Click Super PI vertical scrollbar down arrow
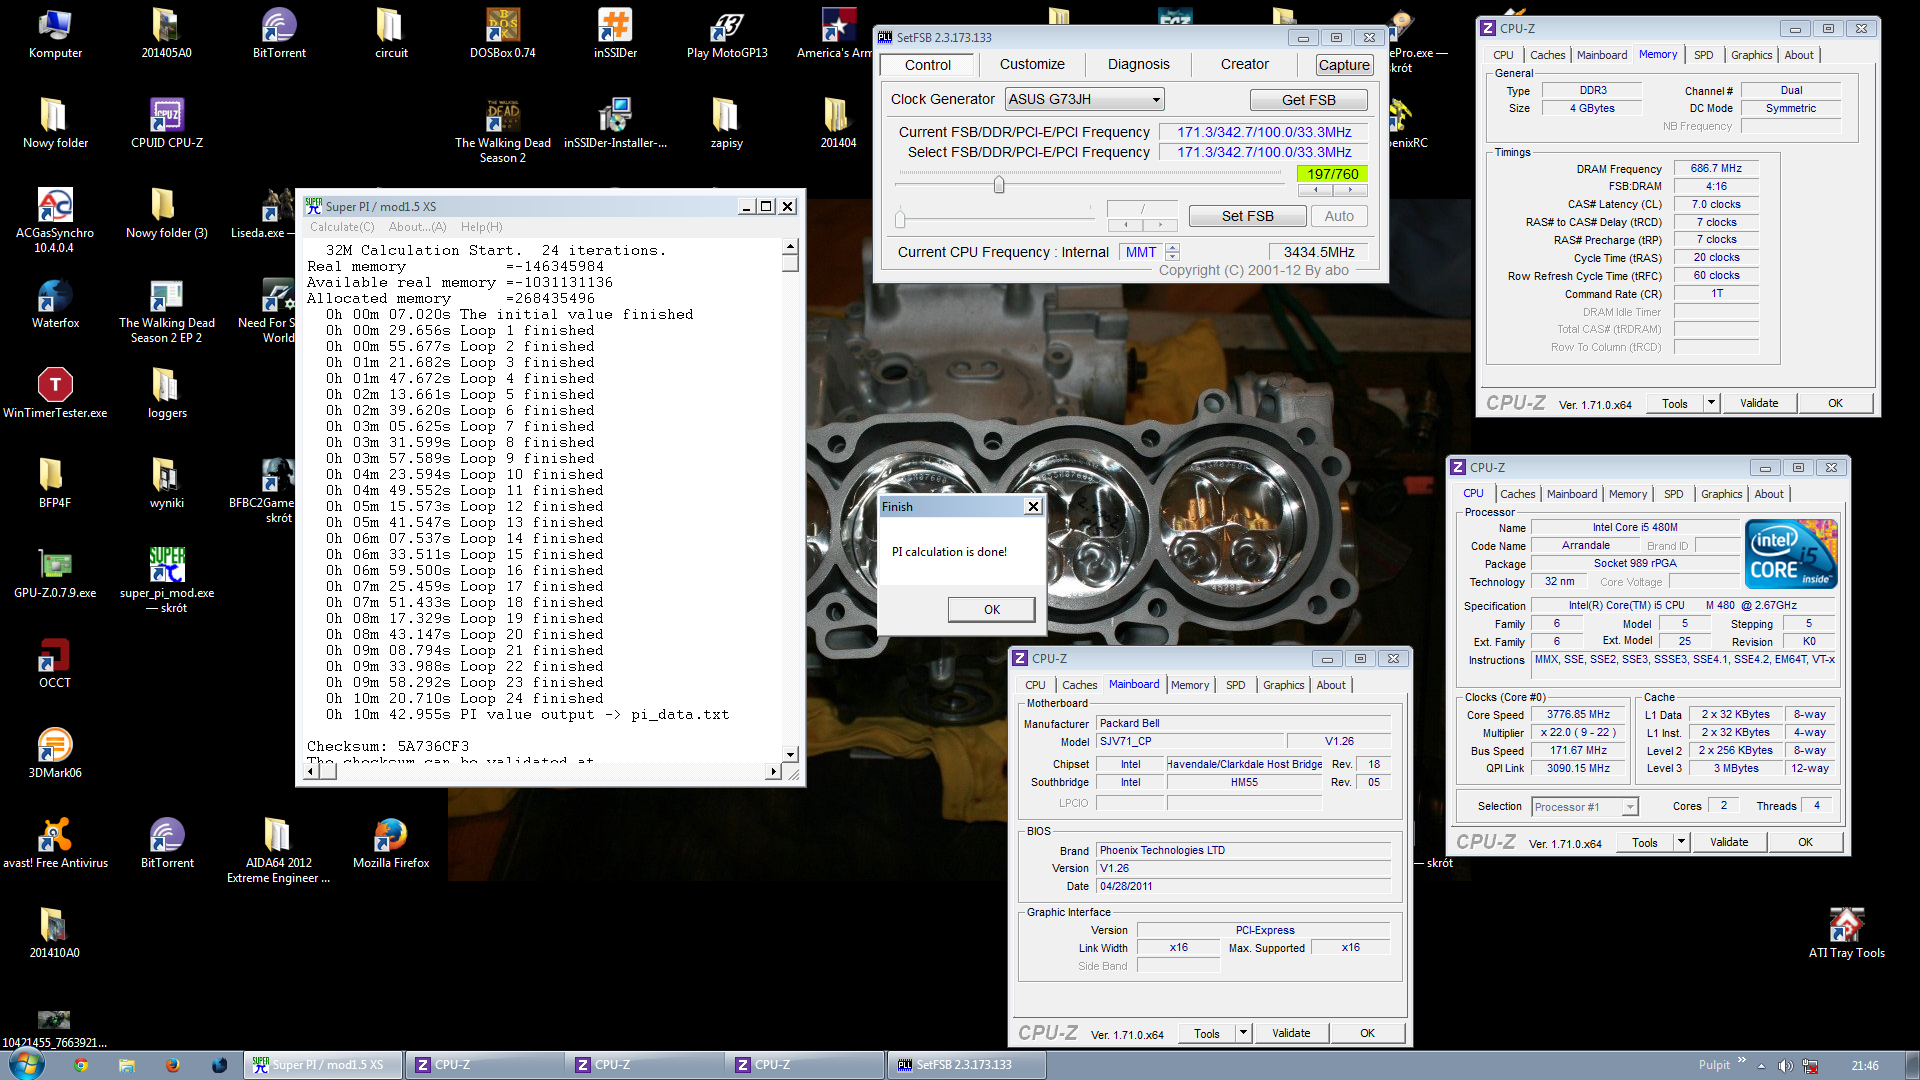The width and height of the screenshot is (1920, 1080). (x=790, y=754)
